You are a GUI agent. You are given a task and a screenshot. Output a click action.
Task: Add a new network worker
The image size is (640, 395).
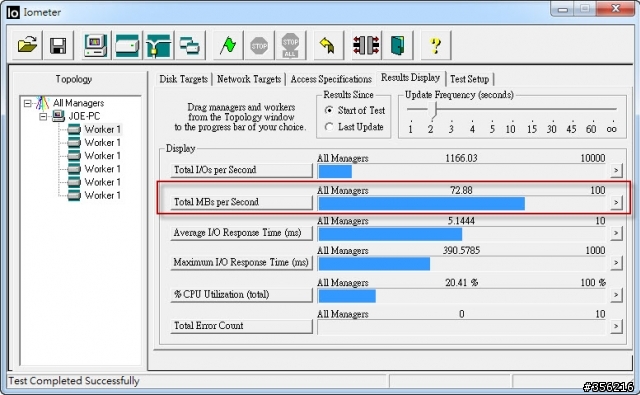158,45
